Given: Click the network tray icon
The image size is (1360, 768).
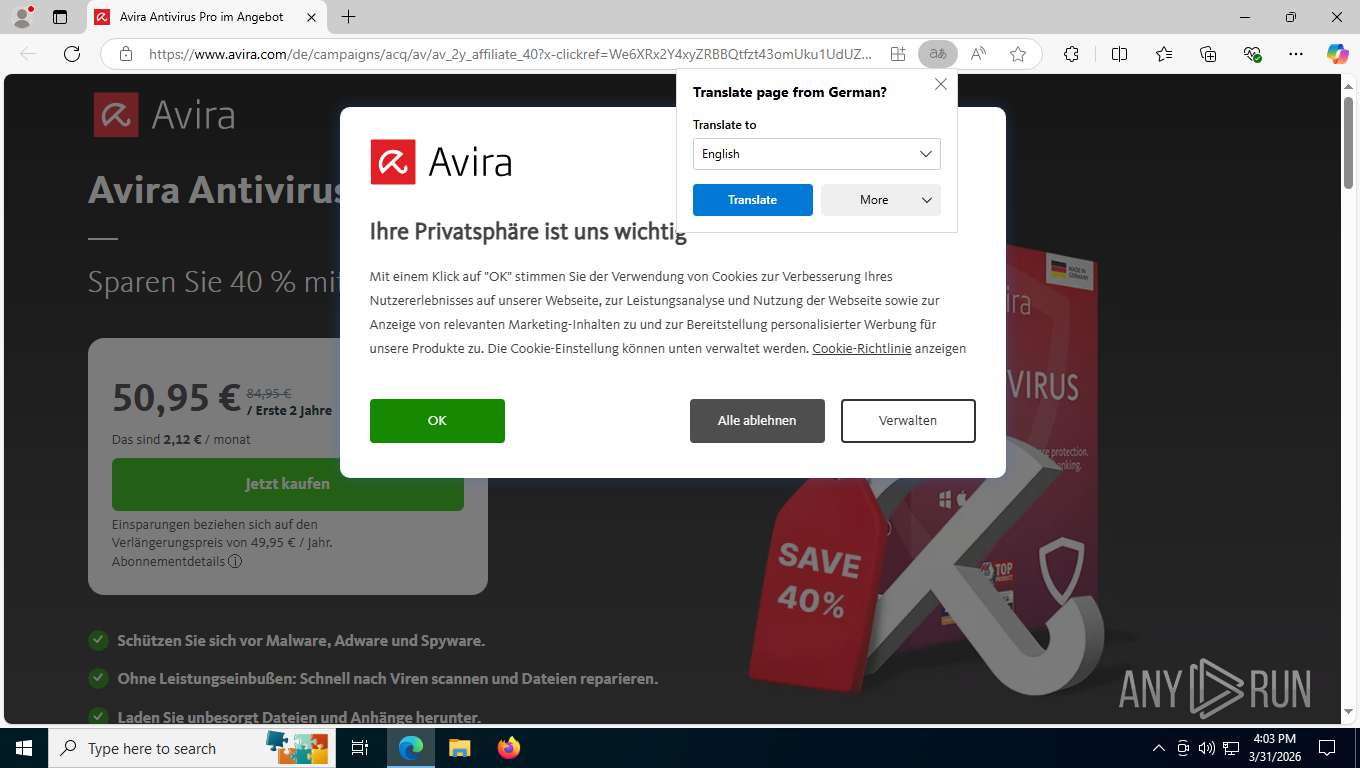Looking at the screenshot, I should click(1231, 748).
